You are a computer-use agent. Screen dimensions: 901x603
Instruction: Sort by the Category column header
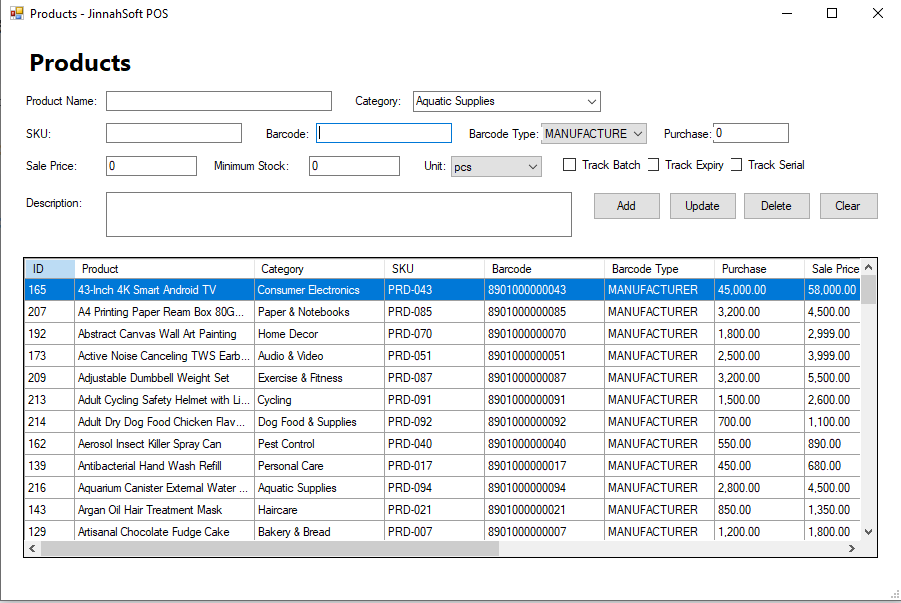[319, 269]
